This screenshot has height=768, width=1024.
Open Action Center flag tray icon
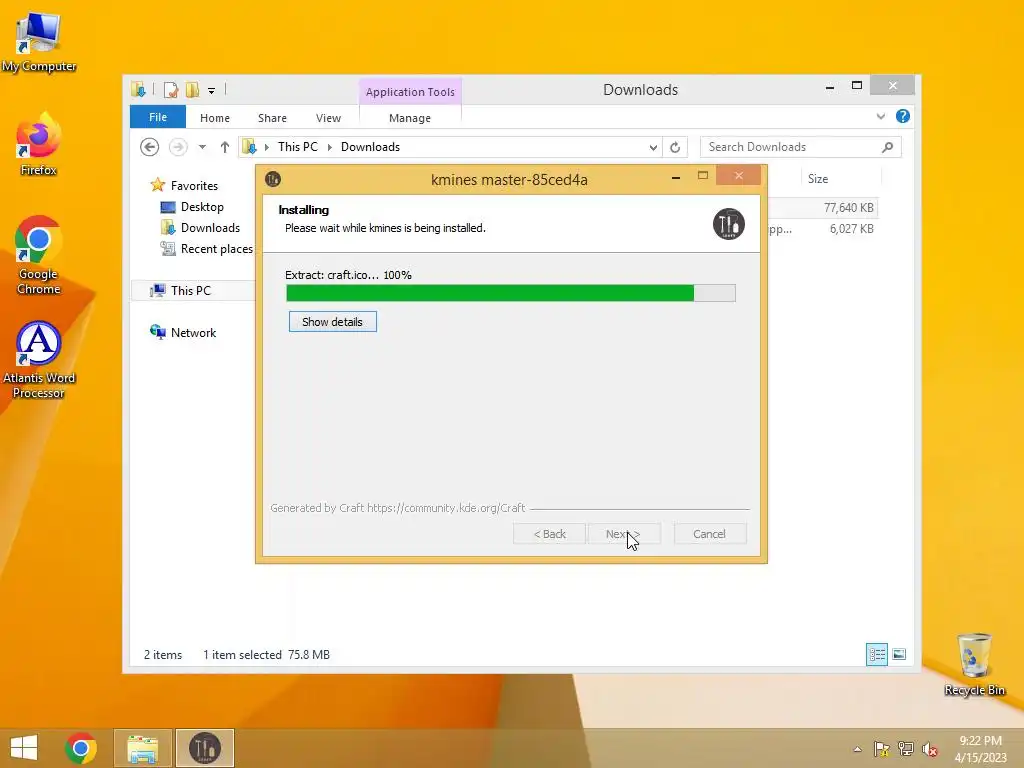click(882, 749)
